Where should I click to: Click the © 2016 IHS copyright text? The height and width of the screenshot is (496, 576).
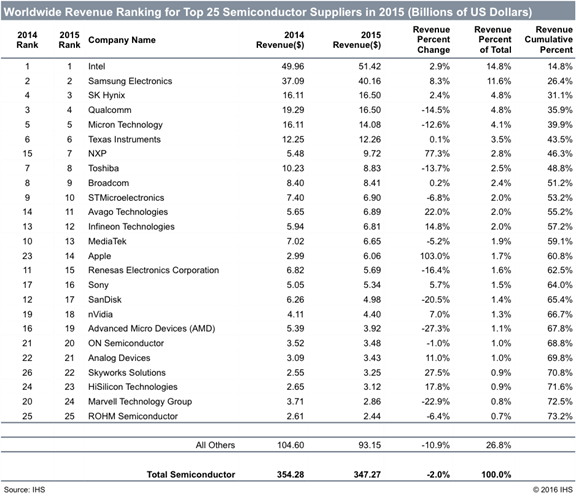(553, 490)
